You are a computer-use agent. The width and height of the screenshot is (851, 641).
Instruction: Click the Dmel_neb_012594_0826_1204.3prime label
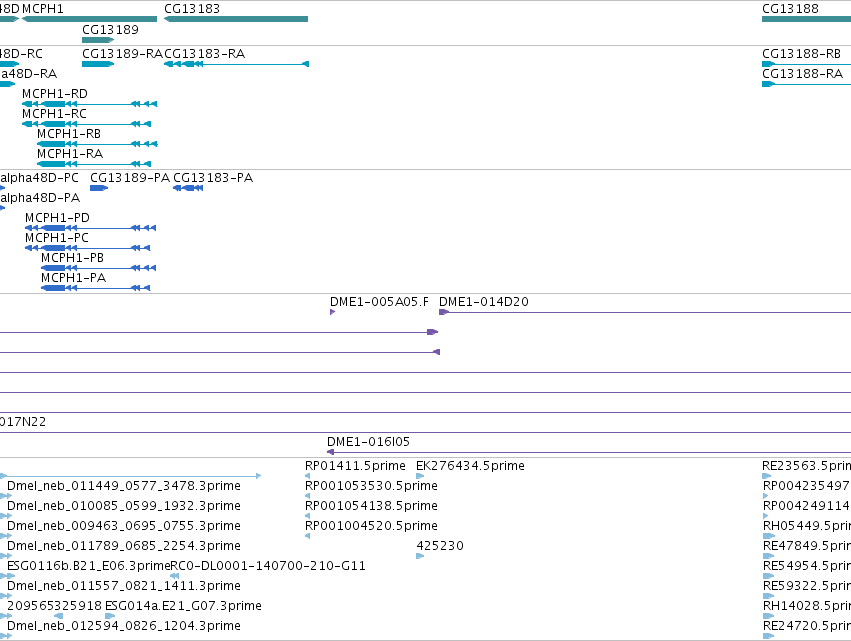pos(124,626)
